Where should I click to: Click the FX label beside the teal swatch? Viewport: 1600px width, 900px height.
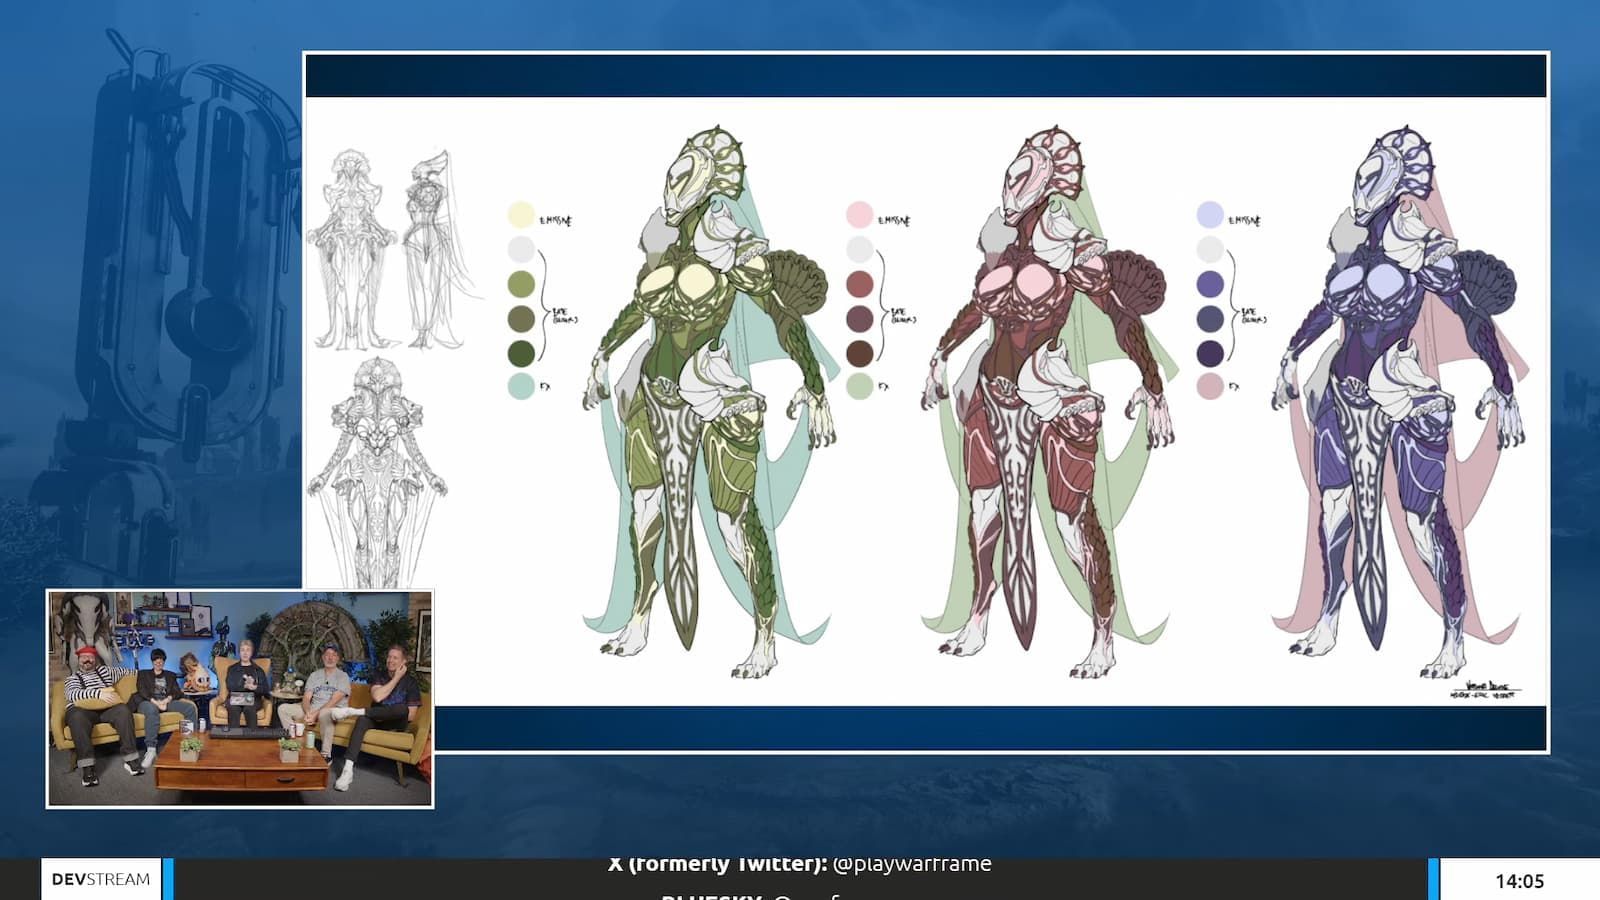pos(545,387)
